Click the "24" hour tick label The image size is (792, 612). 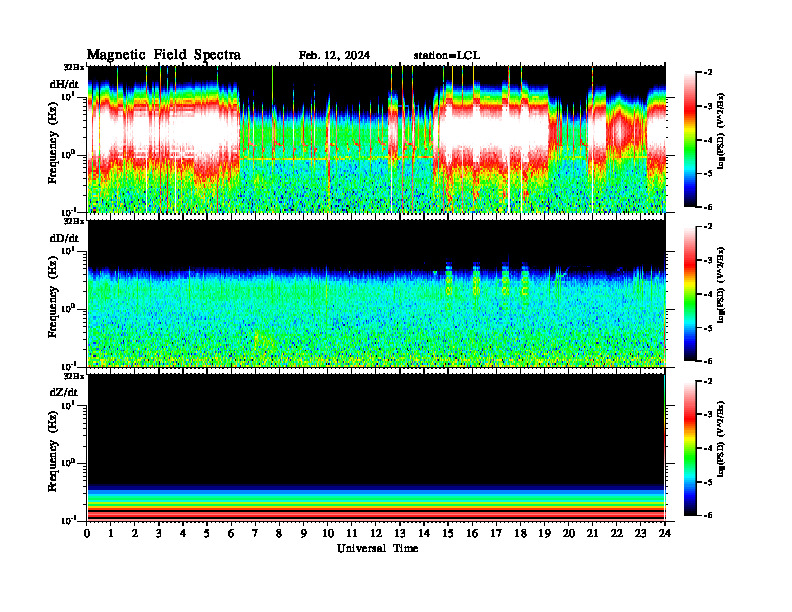pos(665,533)
